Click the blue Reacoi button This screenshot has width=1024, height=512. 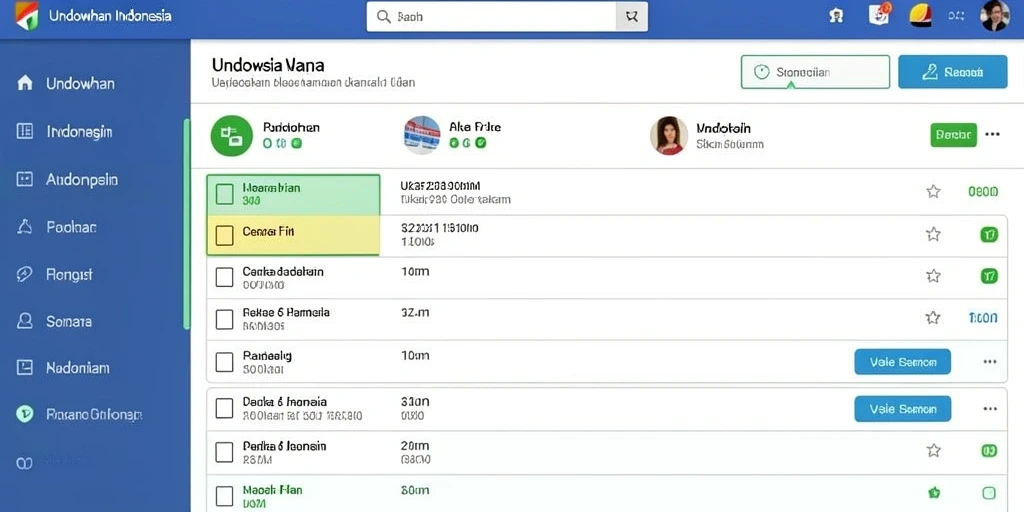pyautogui.click(x=953, y=72)
